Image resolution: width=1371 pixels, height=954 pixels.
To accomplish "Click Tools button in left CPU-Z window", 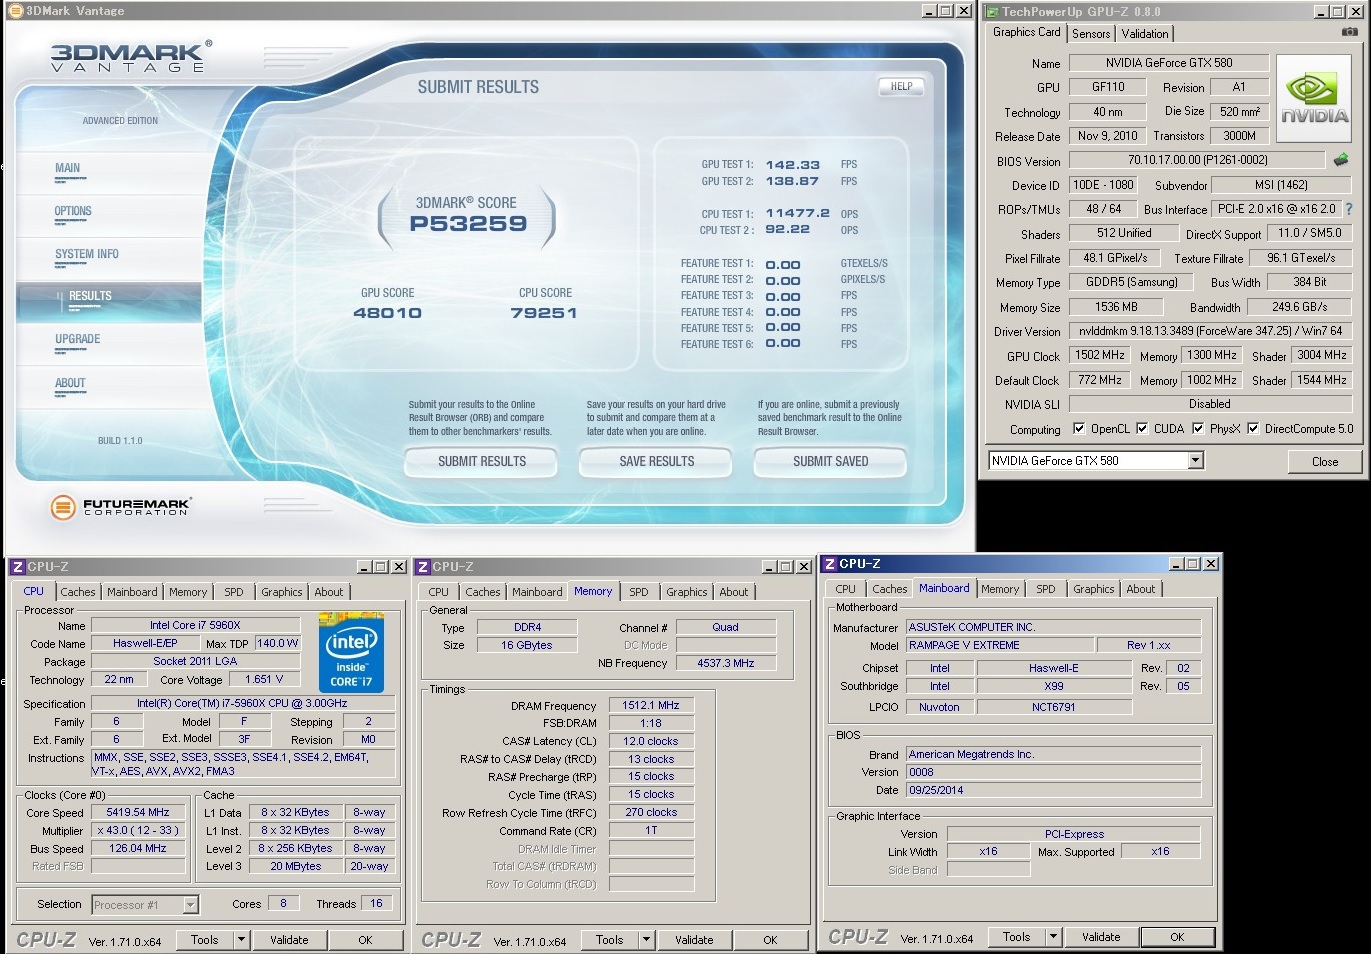I will [x=205, y=940].
